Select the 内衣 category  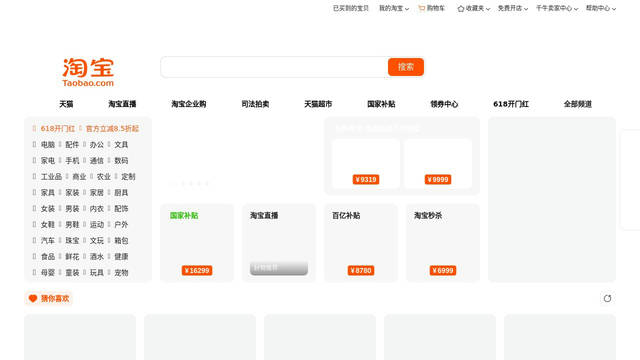97,209
